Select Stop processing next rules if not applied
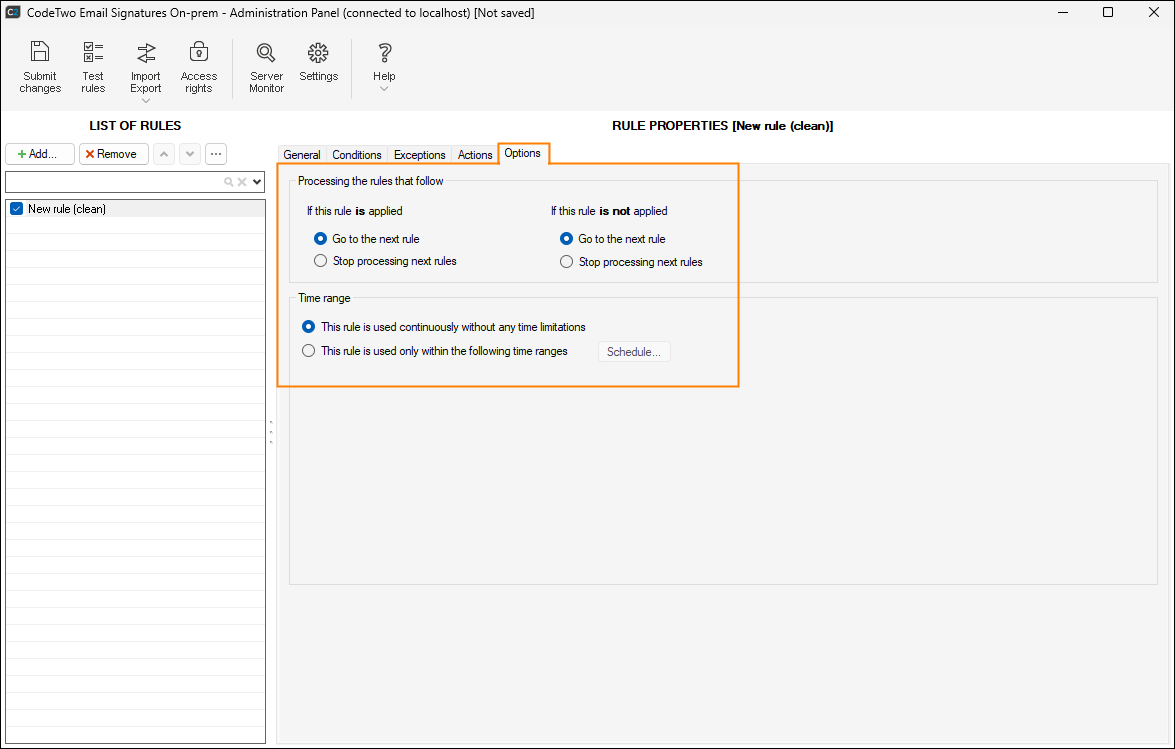The height and width of the screenshot is (749, 1175). (x=567, y=262)
